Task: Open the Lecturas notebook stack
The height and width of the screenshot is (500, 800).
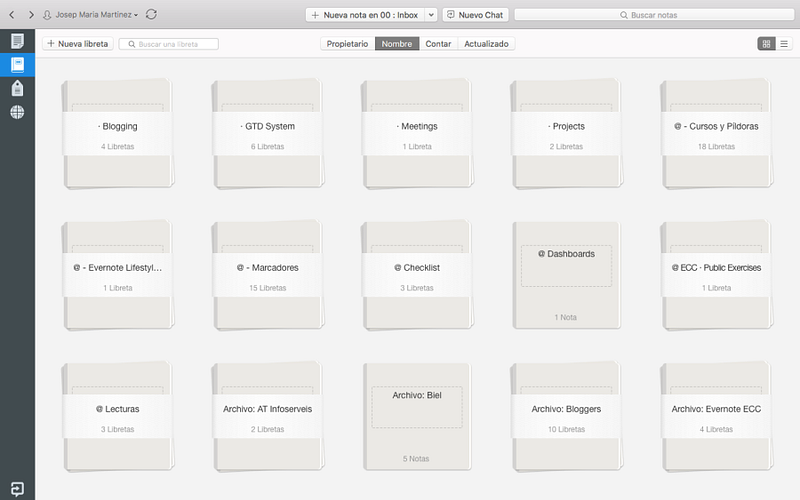Action: 118,416
